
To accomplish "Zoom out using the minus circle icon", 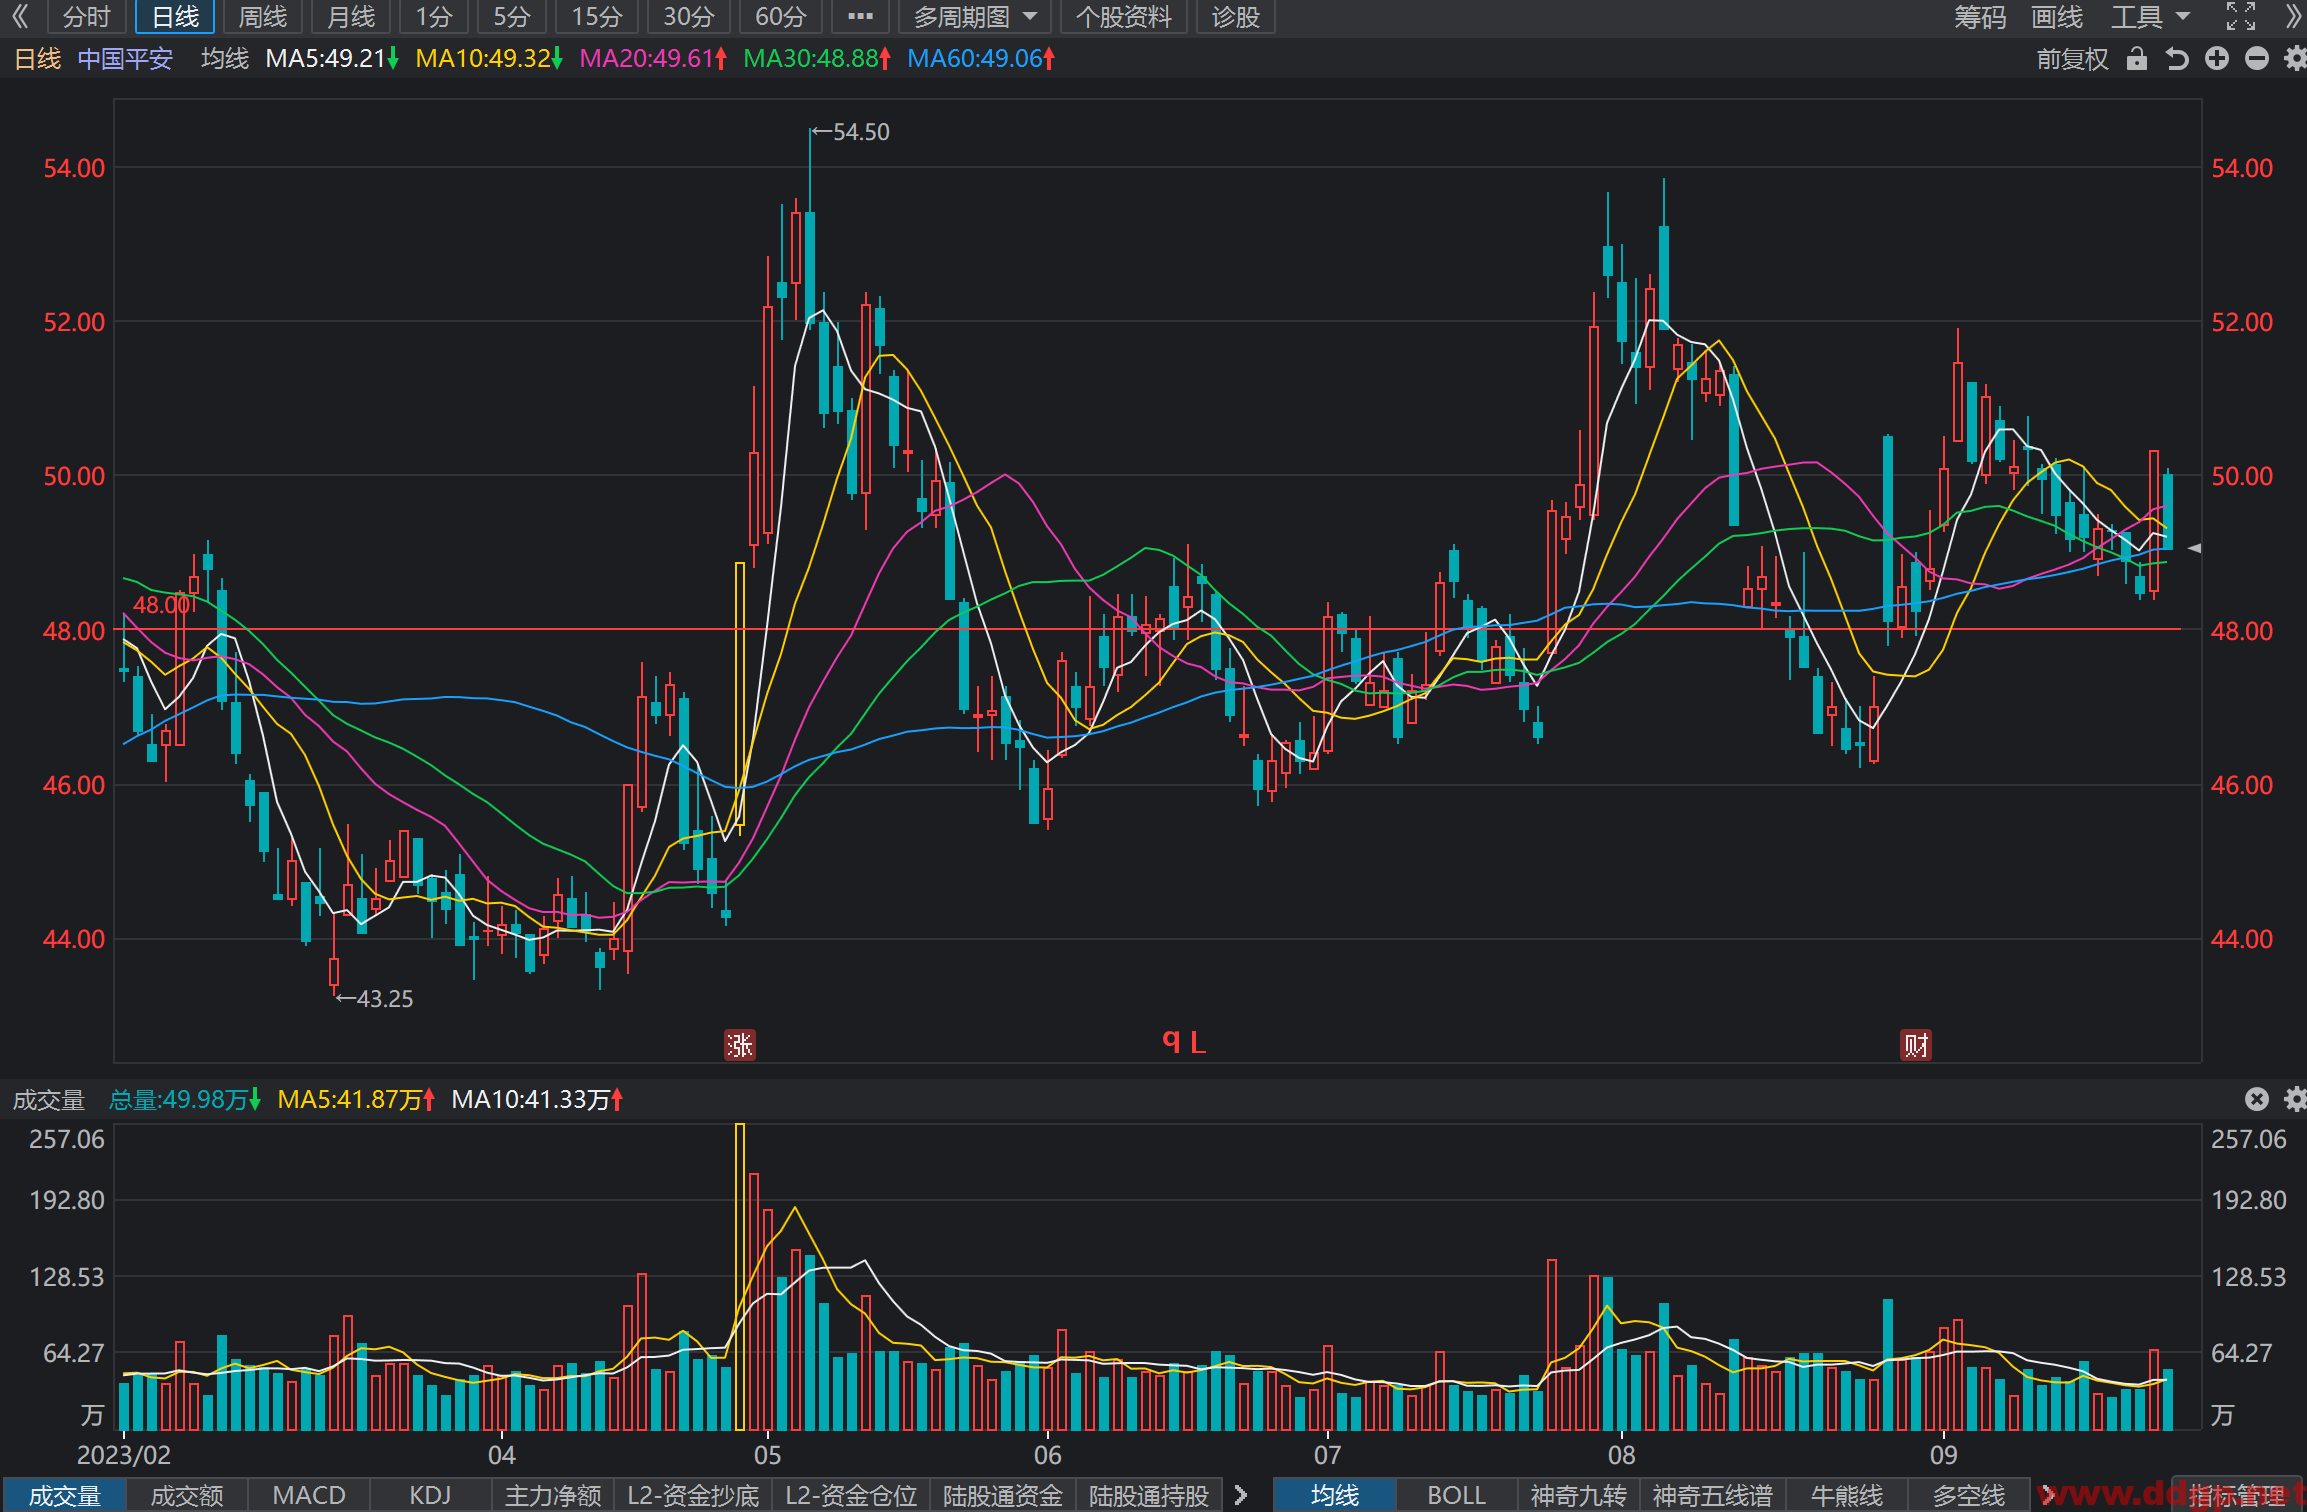I will tap(2257, 59).
